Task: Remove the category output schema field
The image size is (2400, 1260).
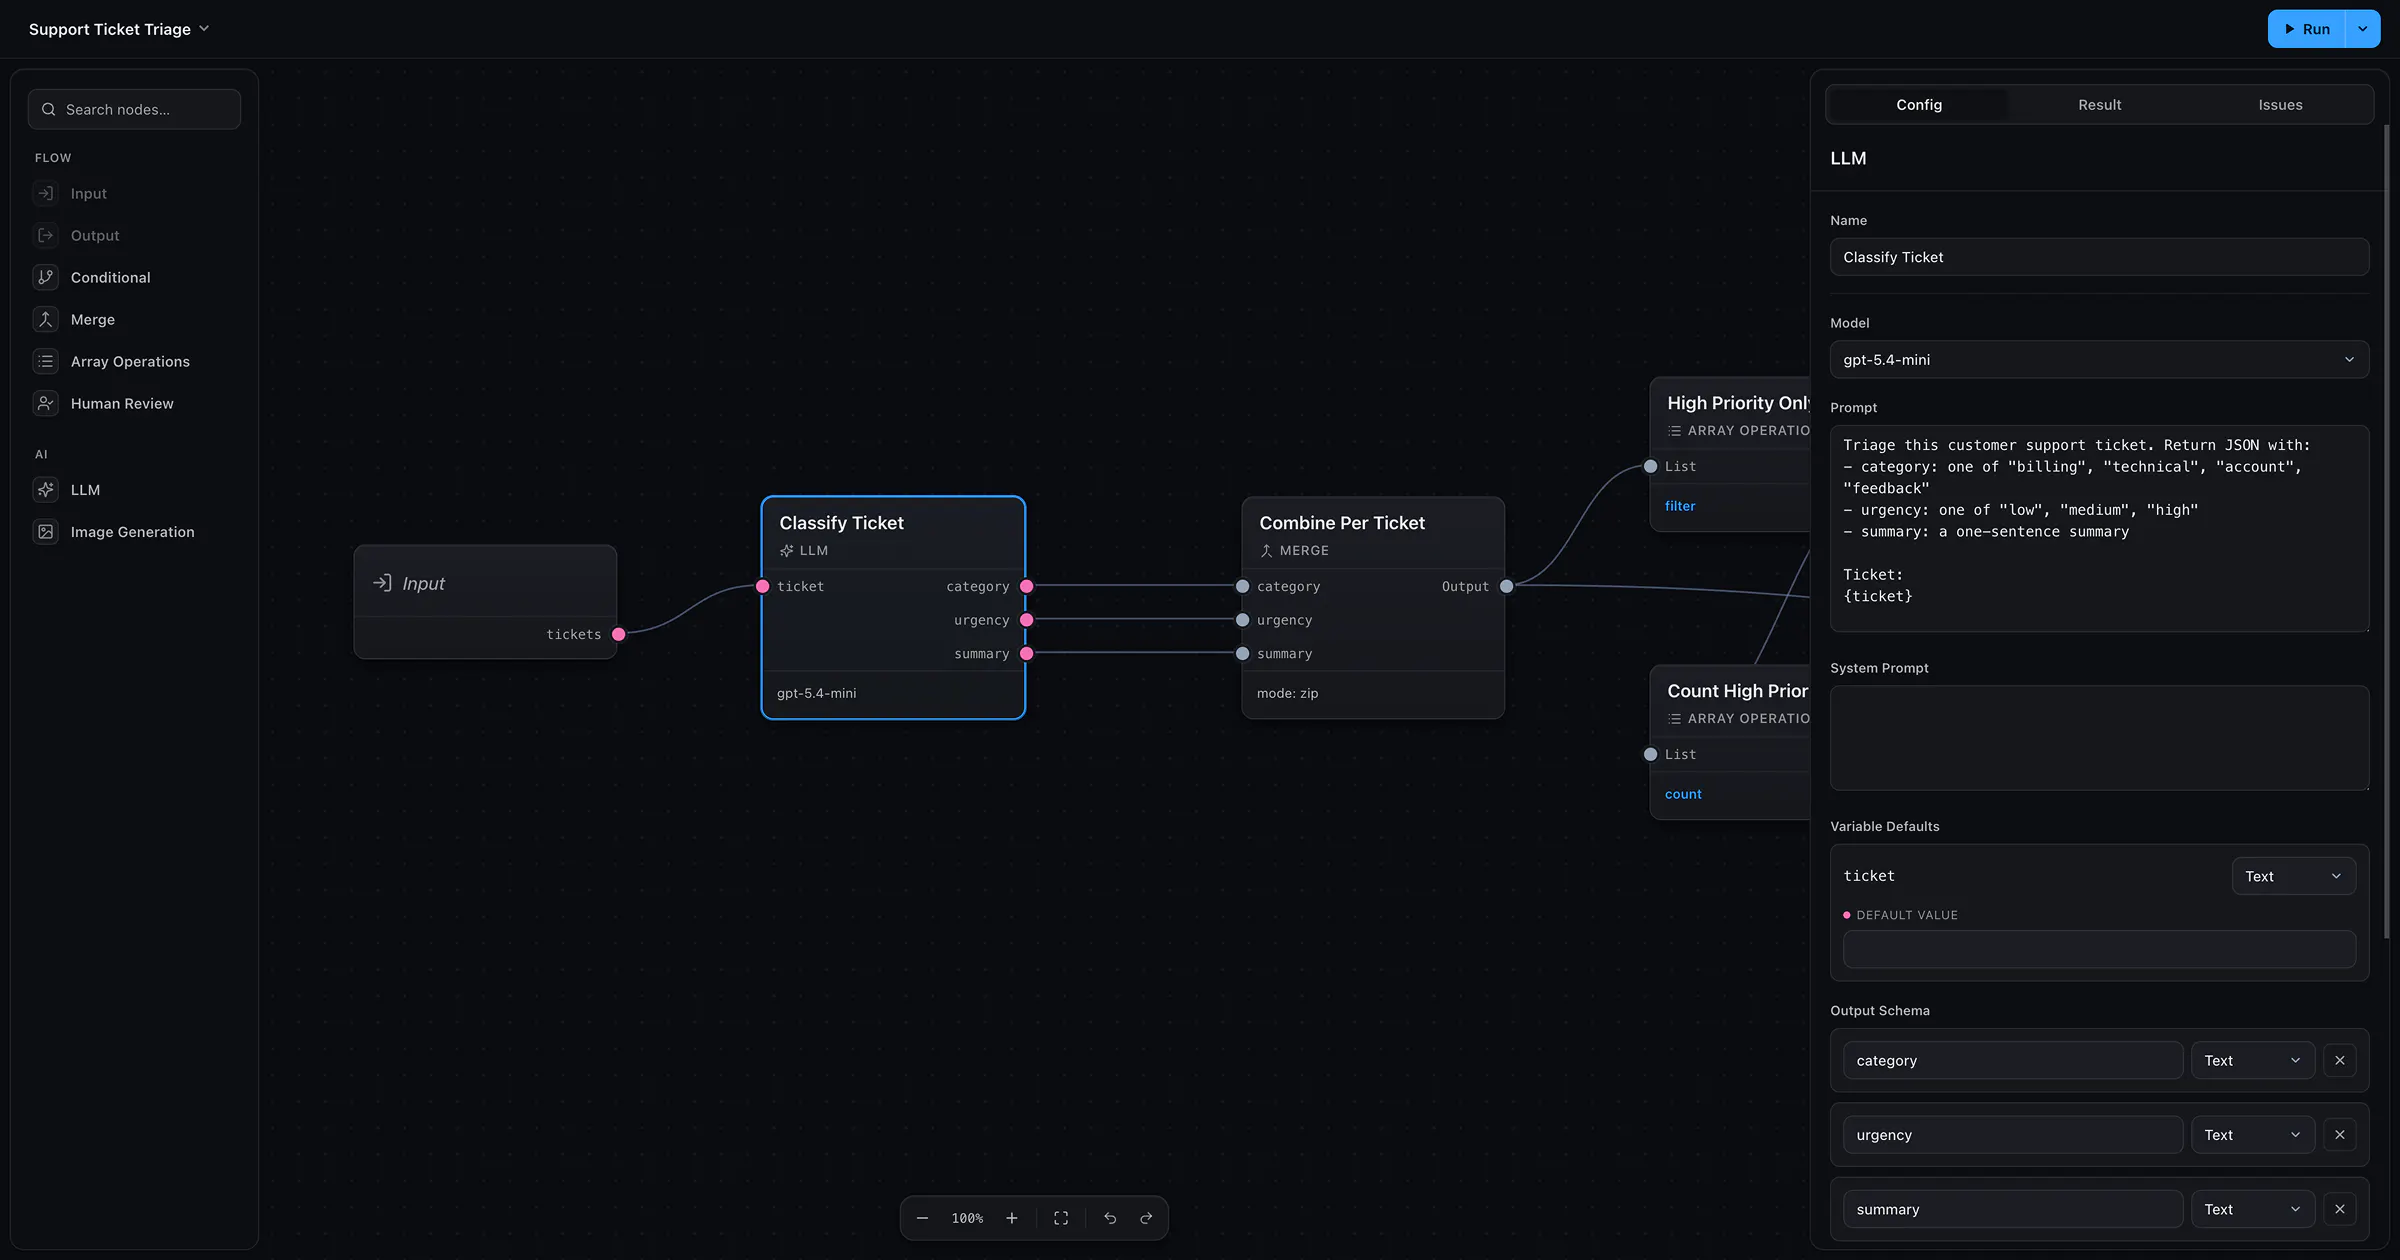Action: tap(2339, 1060)
